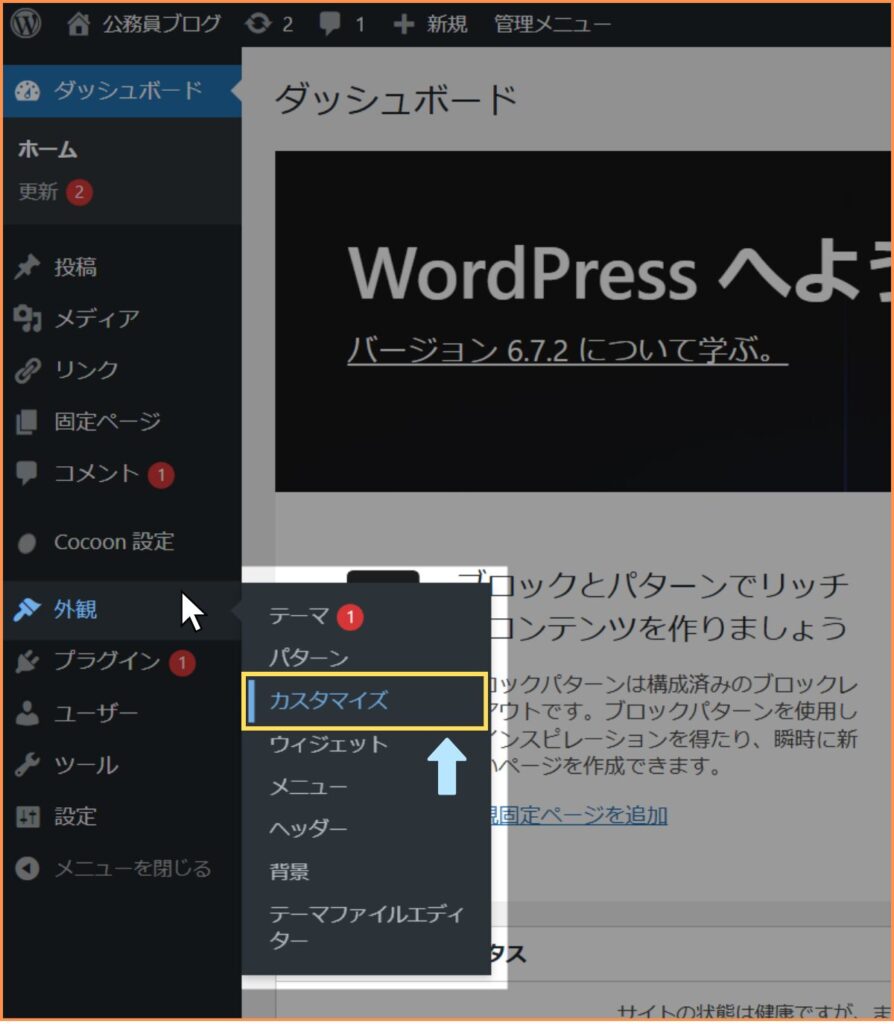Go to ホーム submenu item
Viewport: 894px width, 1024px height.
[48, 150]
